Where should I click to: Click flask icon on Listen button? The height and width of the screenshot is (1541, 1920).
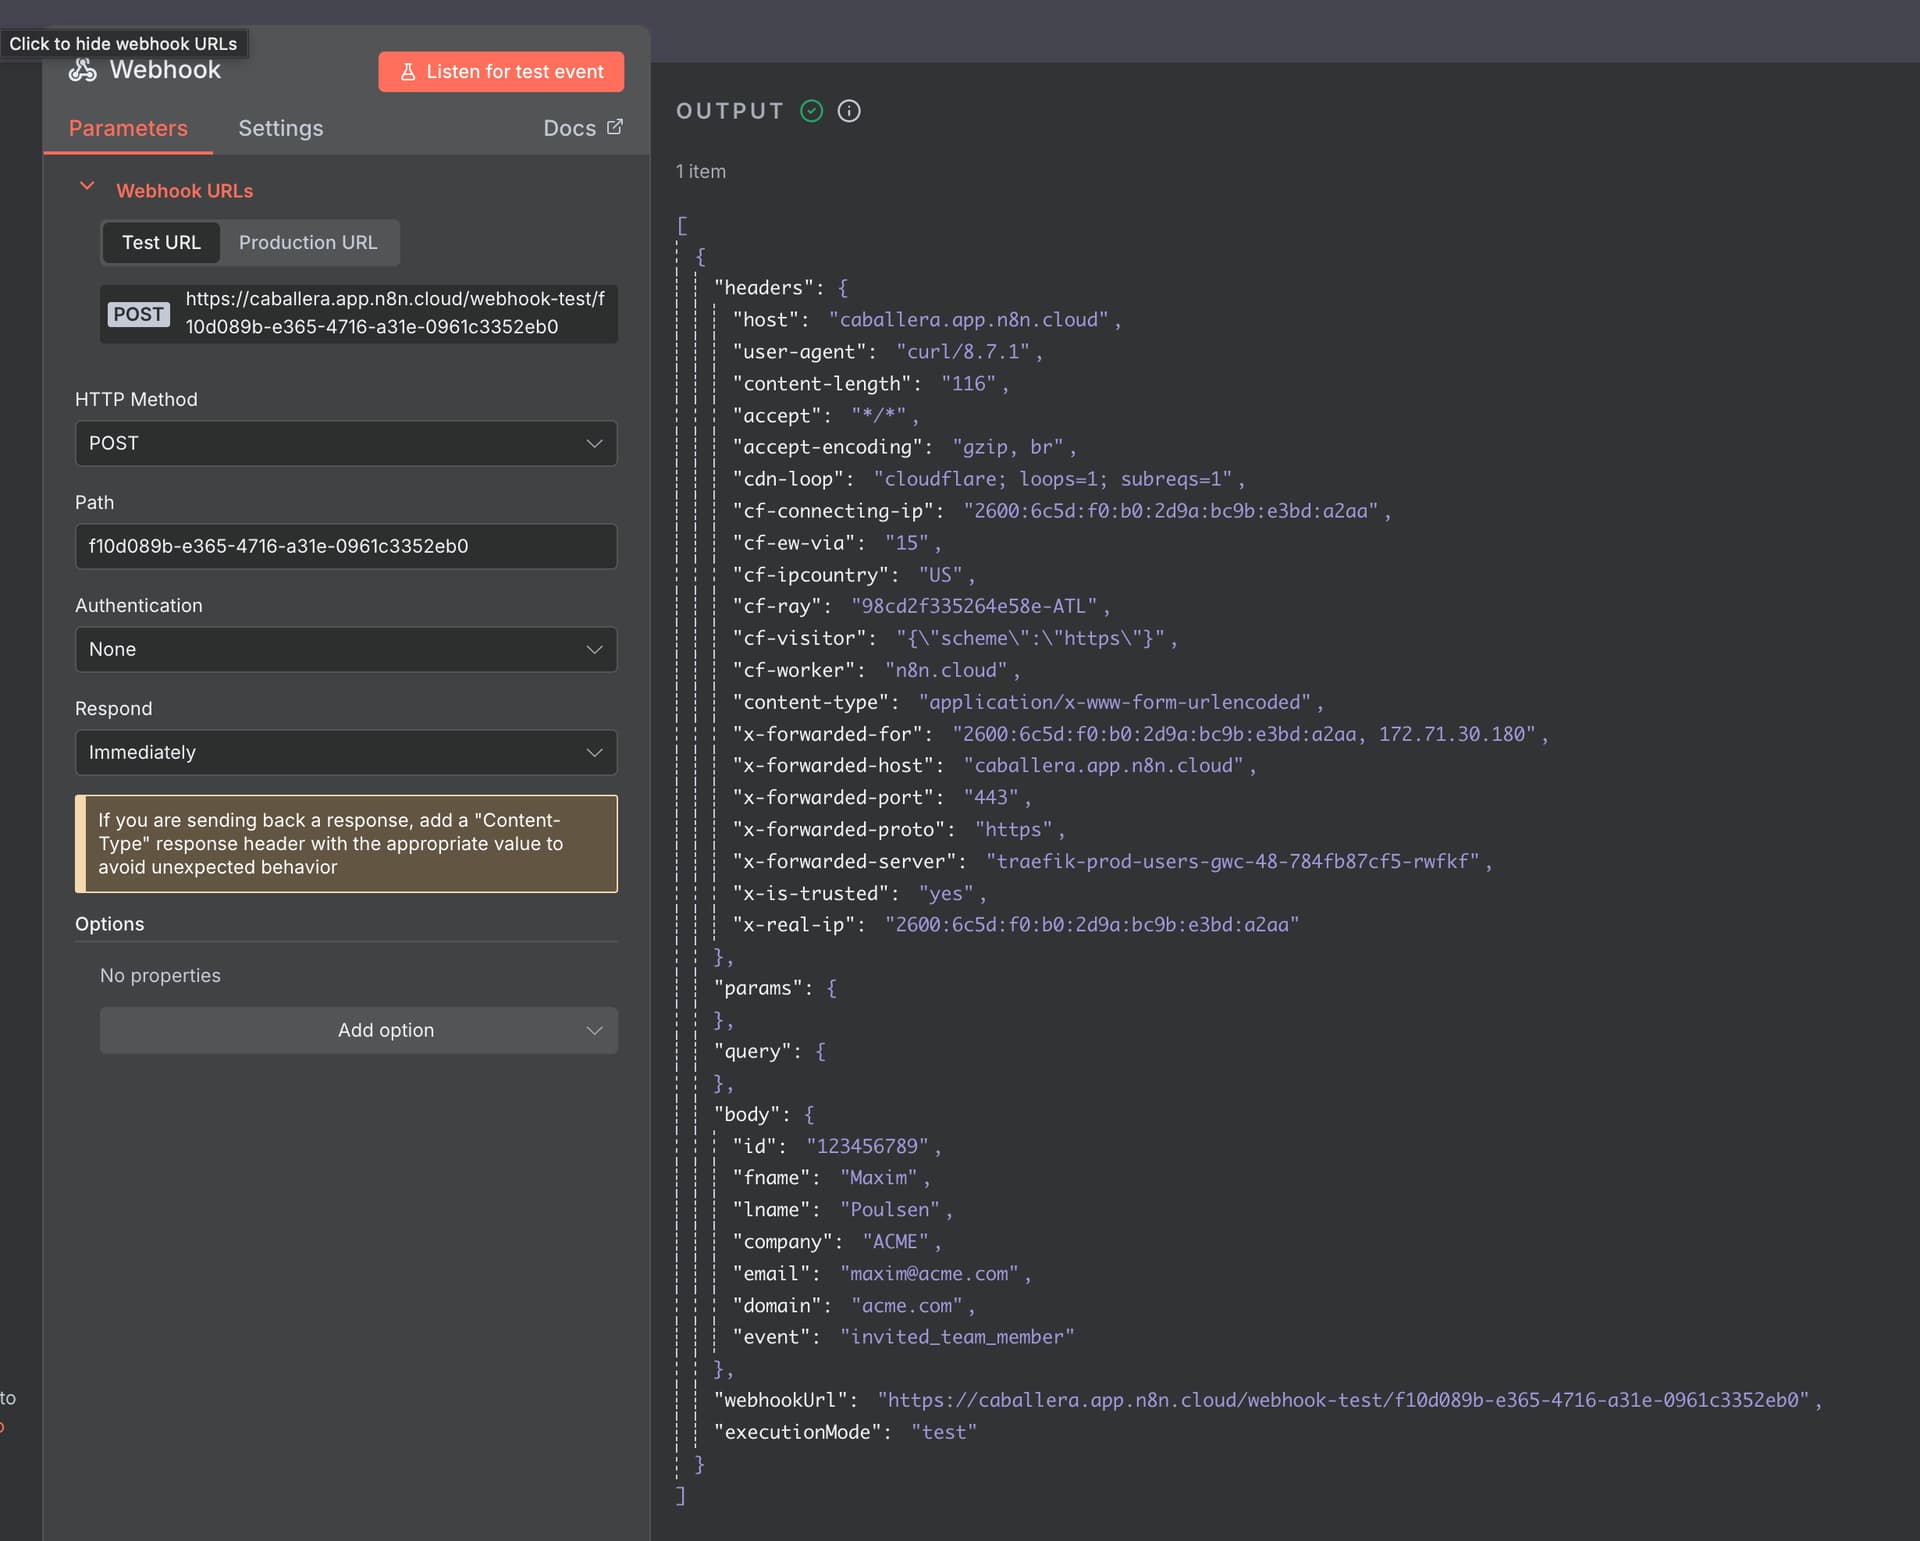point(408,72)
